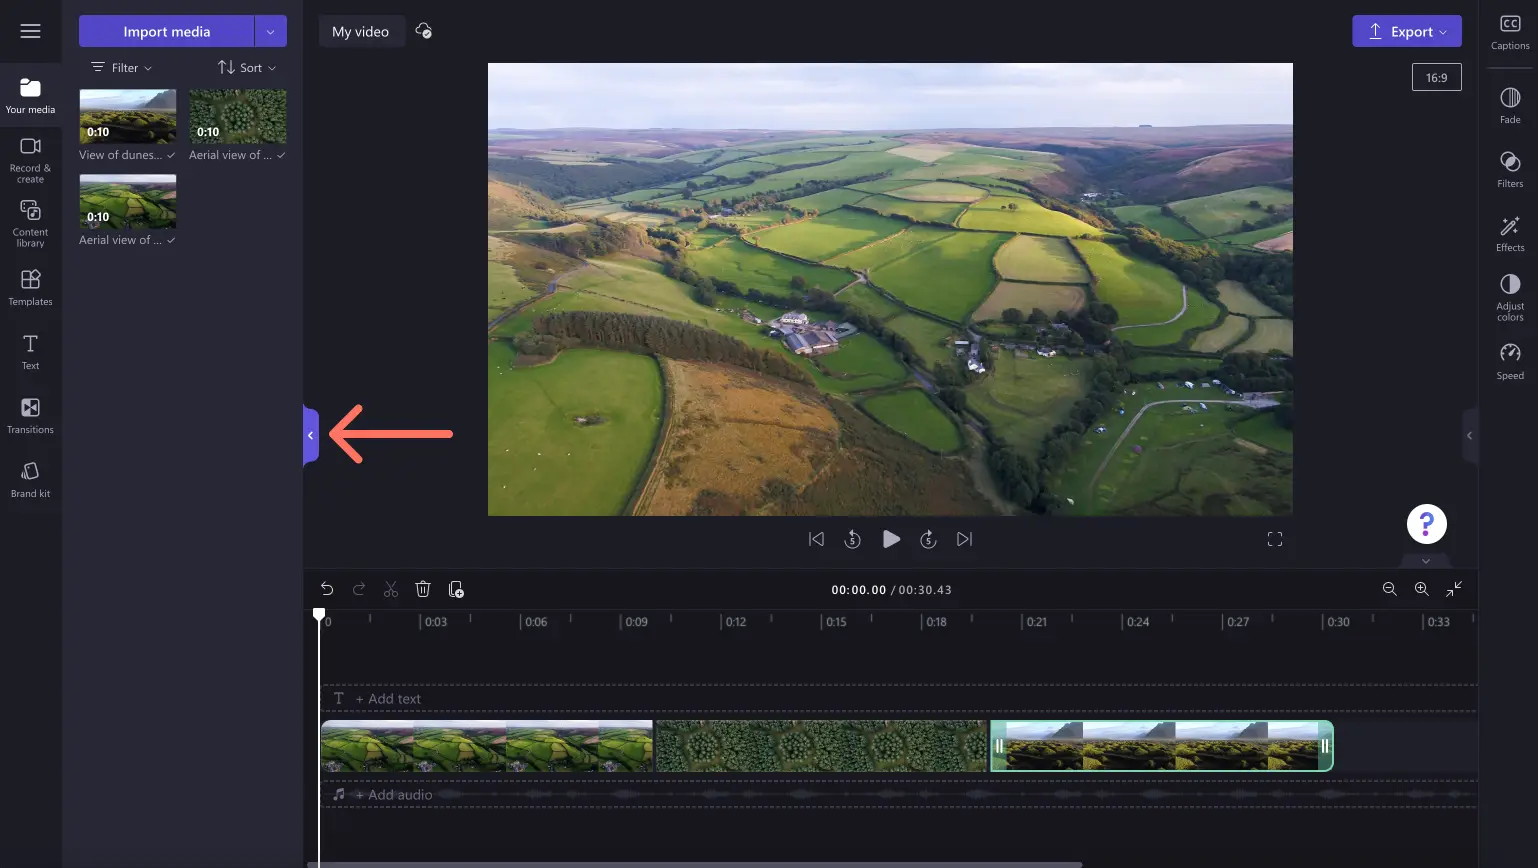This screenshot has height=868, width=1538.
Task: Open the Your media tab
Action: pyautogui.click(x=30, y=96)
